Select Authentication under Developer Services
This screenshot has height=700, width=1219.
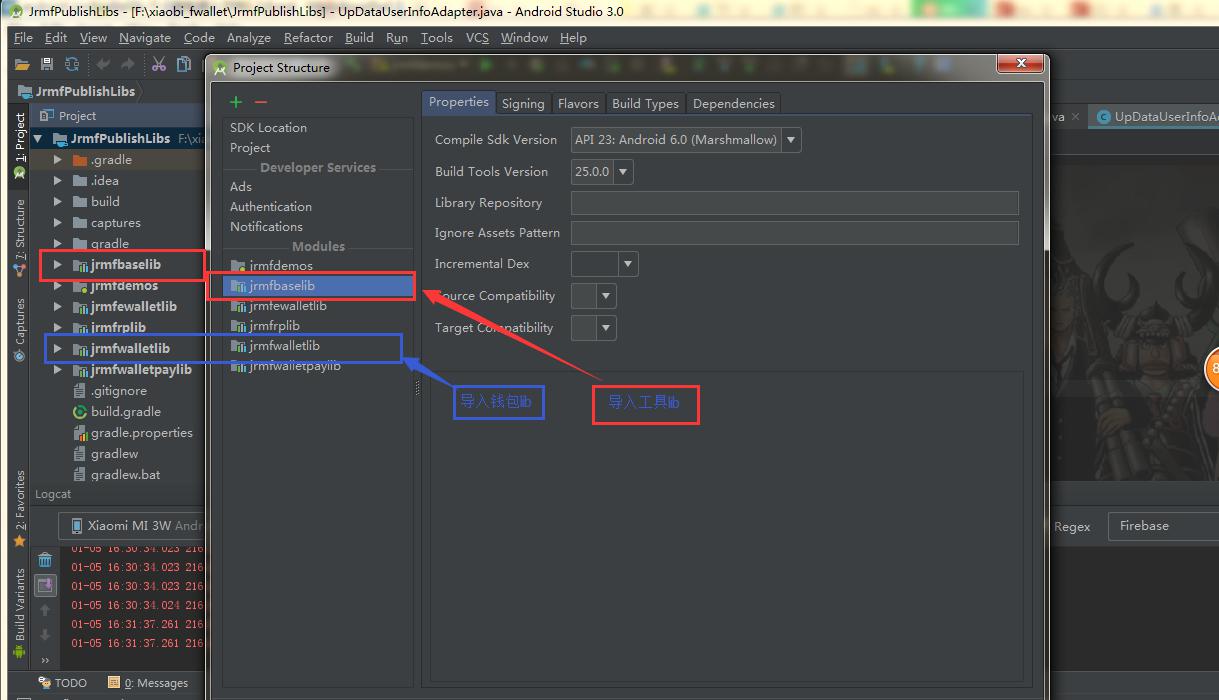point(271,207)
